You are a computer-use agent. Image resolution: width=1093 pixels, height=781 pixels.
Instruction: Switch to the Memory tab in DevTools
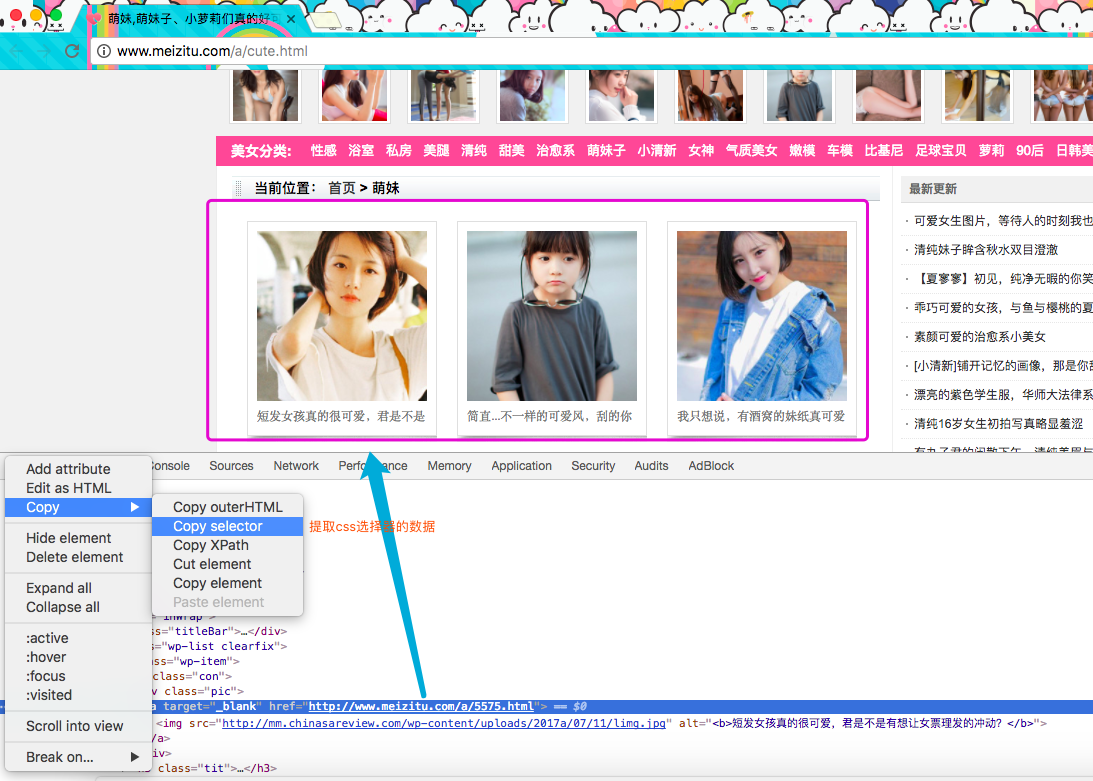point(450,466)
